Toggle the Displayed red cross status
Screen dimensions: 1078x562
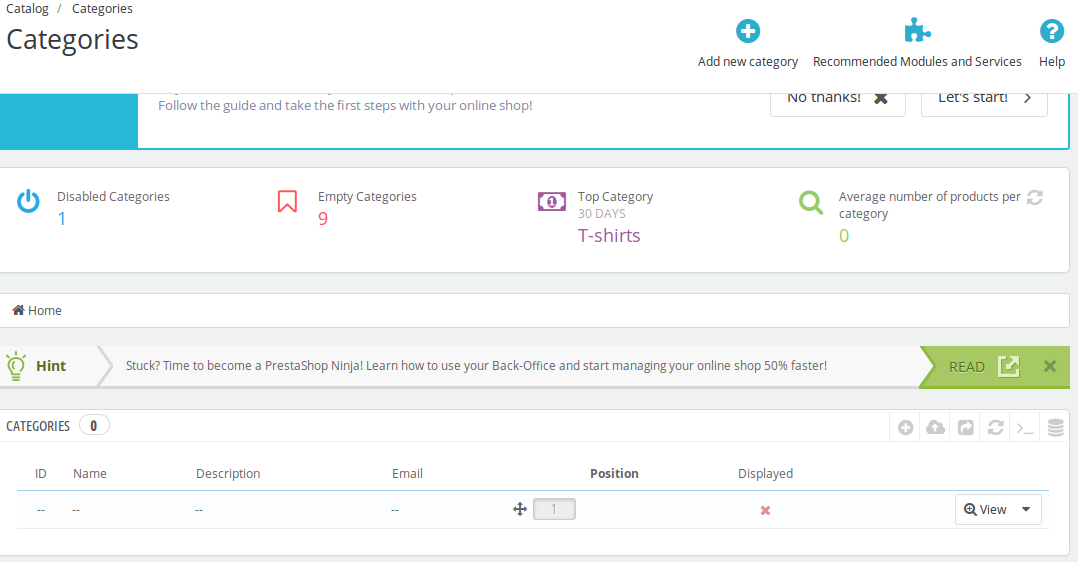(765, 510)
